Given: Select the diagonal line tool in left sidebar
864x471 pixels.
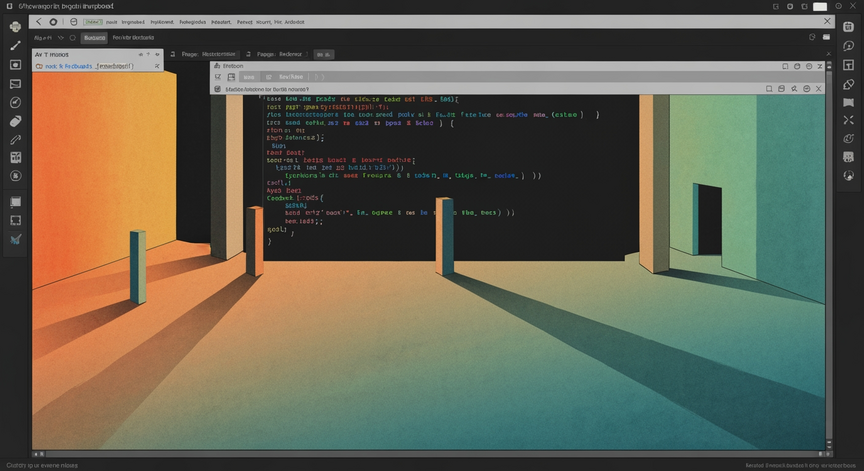Looking at the screenshot, I should [15, 46].
